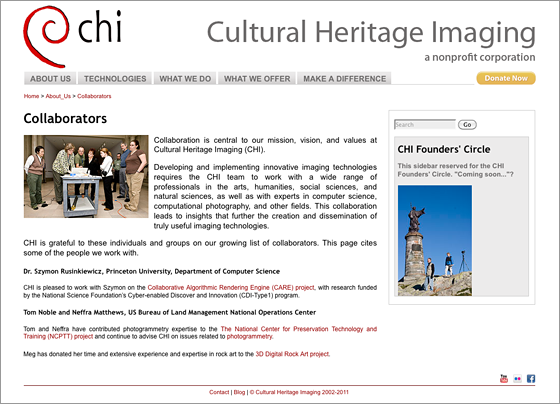Click the 'a nonprofit corporation' tagline
560x404 pixels.
pos(480,58)
